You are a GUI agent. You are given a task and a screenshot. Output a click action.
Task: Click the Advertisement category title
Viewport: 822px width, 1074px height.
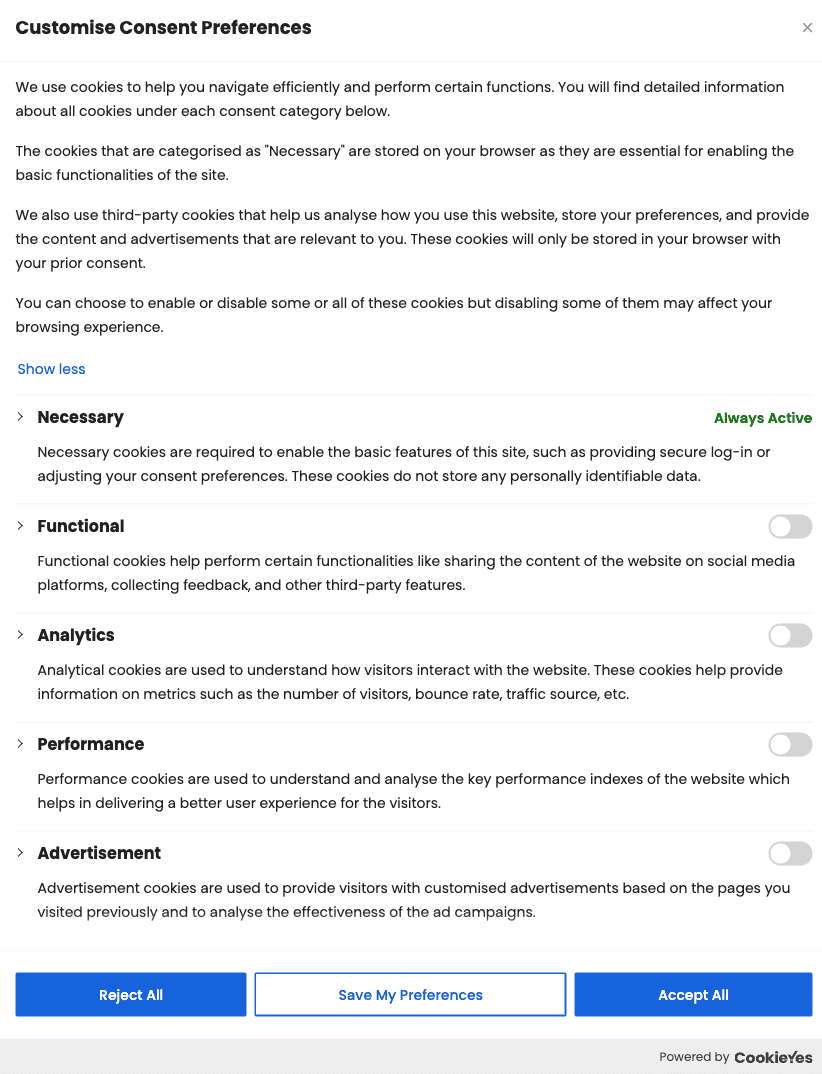click(99, 853)
